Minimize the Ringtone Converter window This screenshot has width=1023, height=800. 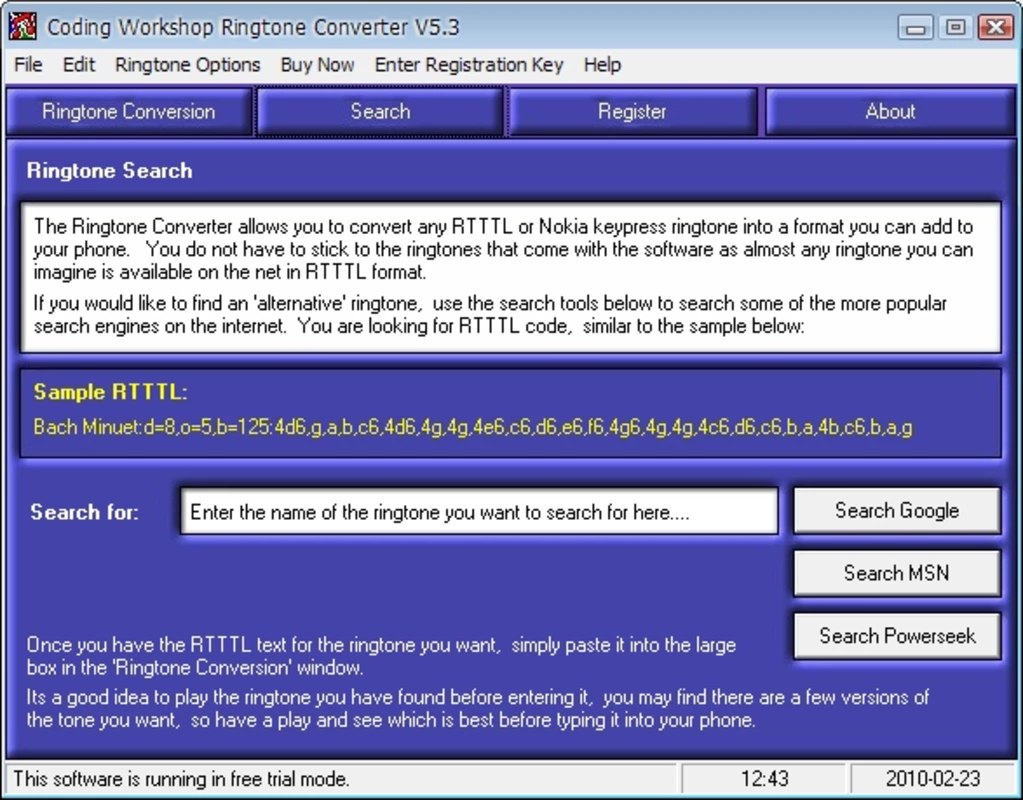[915, 27]
